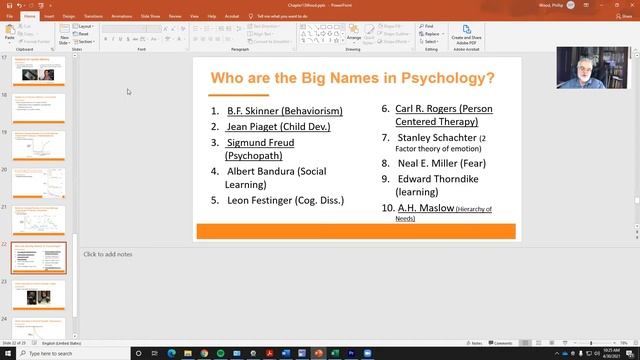Viewport: 640px width, 360px height.
Task: Click the Carl R. Rogers link
Action: (444, 115)
